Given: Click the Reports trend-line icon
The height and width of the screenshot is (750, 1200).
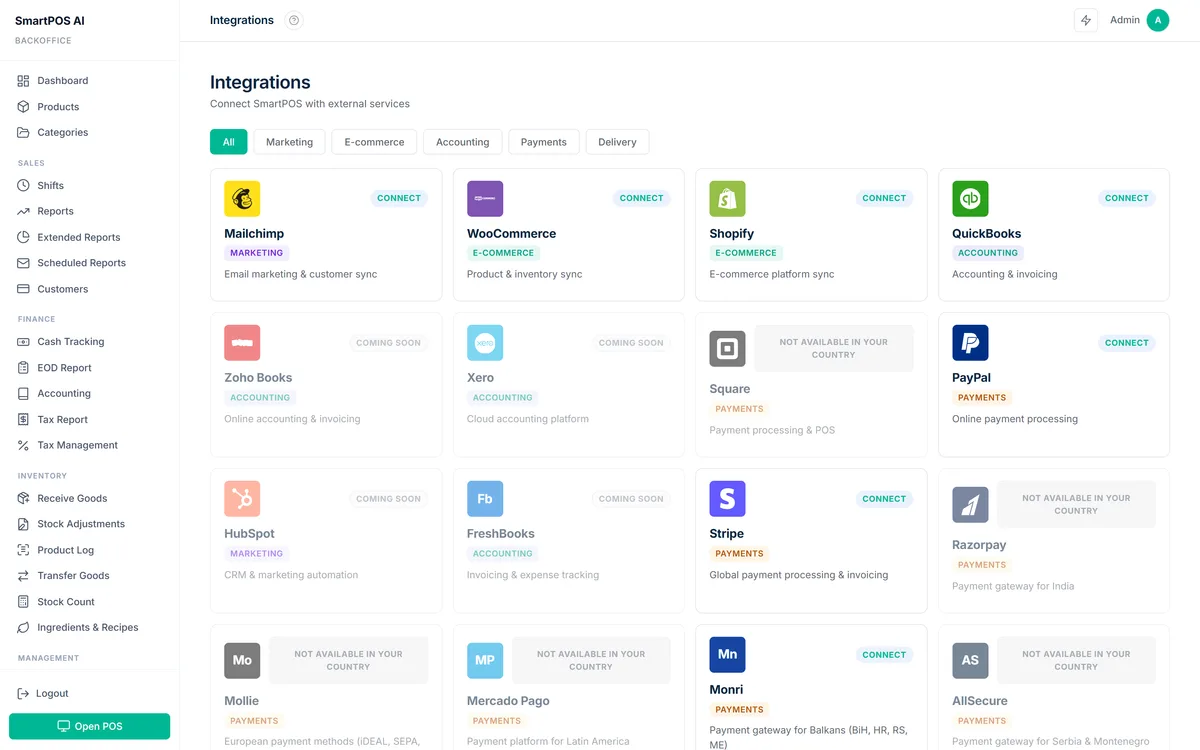Looking at the screenshot, I should [x=23, y=212].
